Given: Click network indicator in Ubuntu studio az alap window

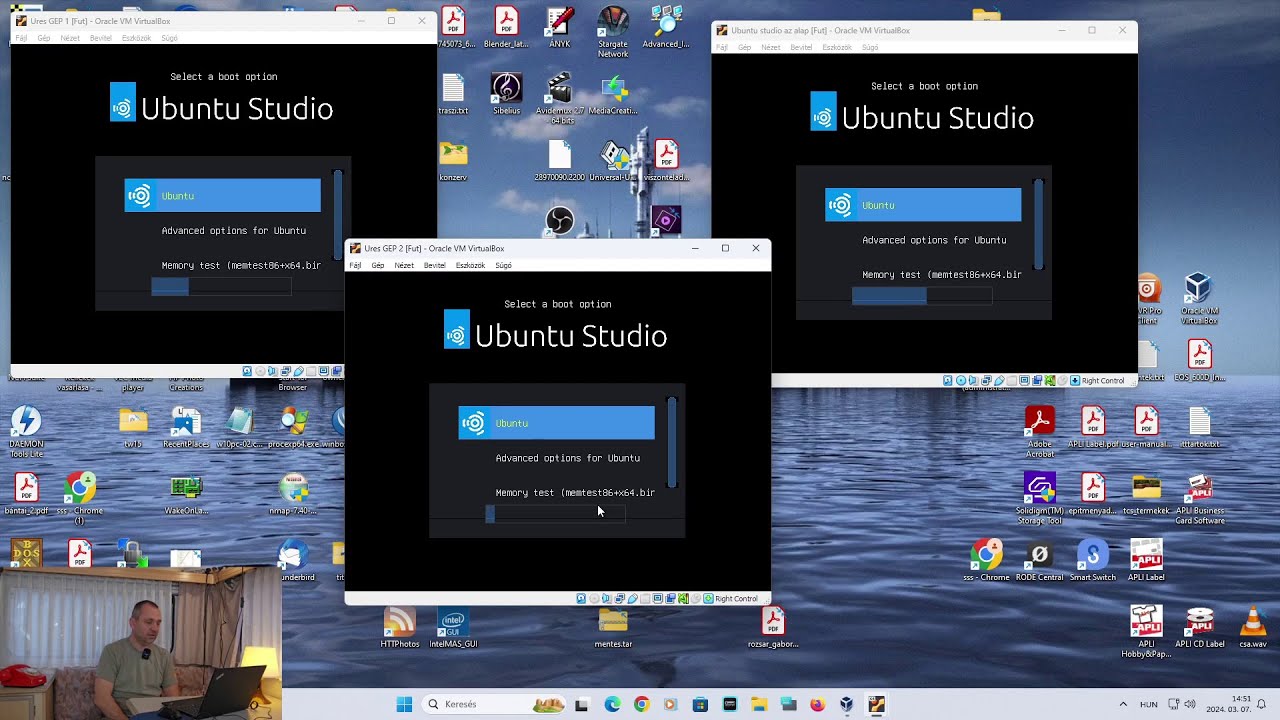Looking at the screenshot, I should point(986,380).
